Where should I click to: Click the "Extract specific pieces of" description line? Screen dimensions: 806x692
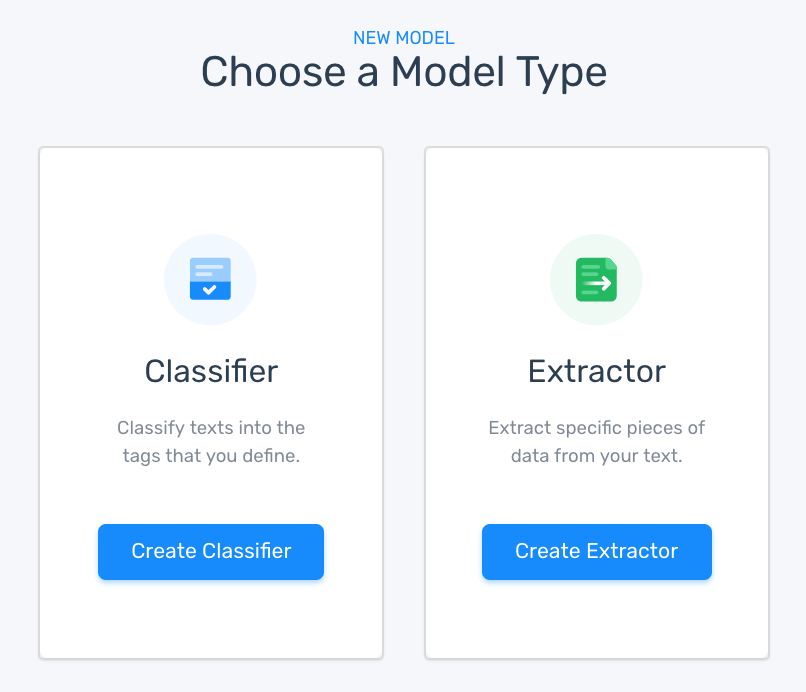tap(596, 428)
